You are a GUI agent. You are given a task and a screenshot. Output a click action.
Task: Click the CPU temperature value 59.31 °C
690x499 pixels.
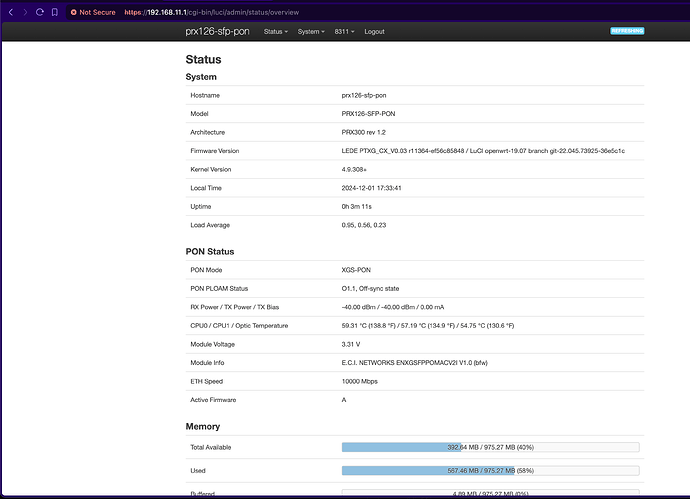(428, 326)
